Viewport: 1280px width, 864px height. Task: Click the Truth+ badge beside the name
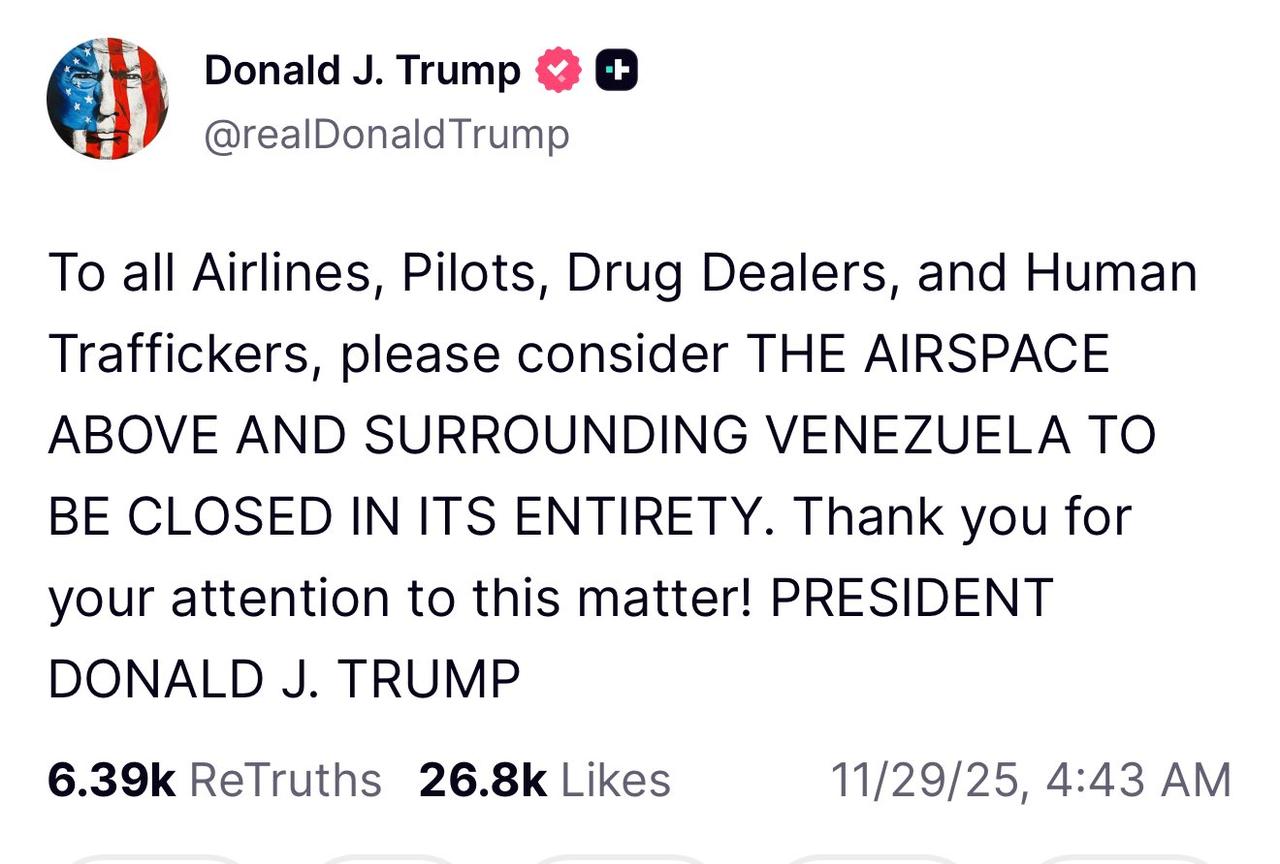615,68
